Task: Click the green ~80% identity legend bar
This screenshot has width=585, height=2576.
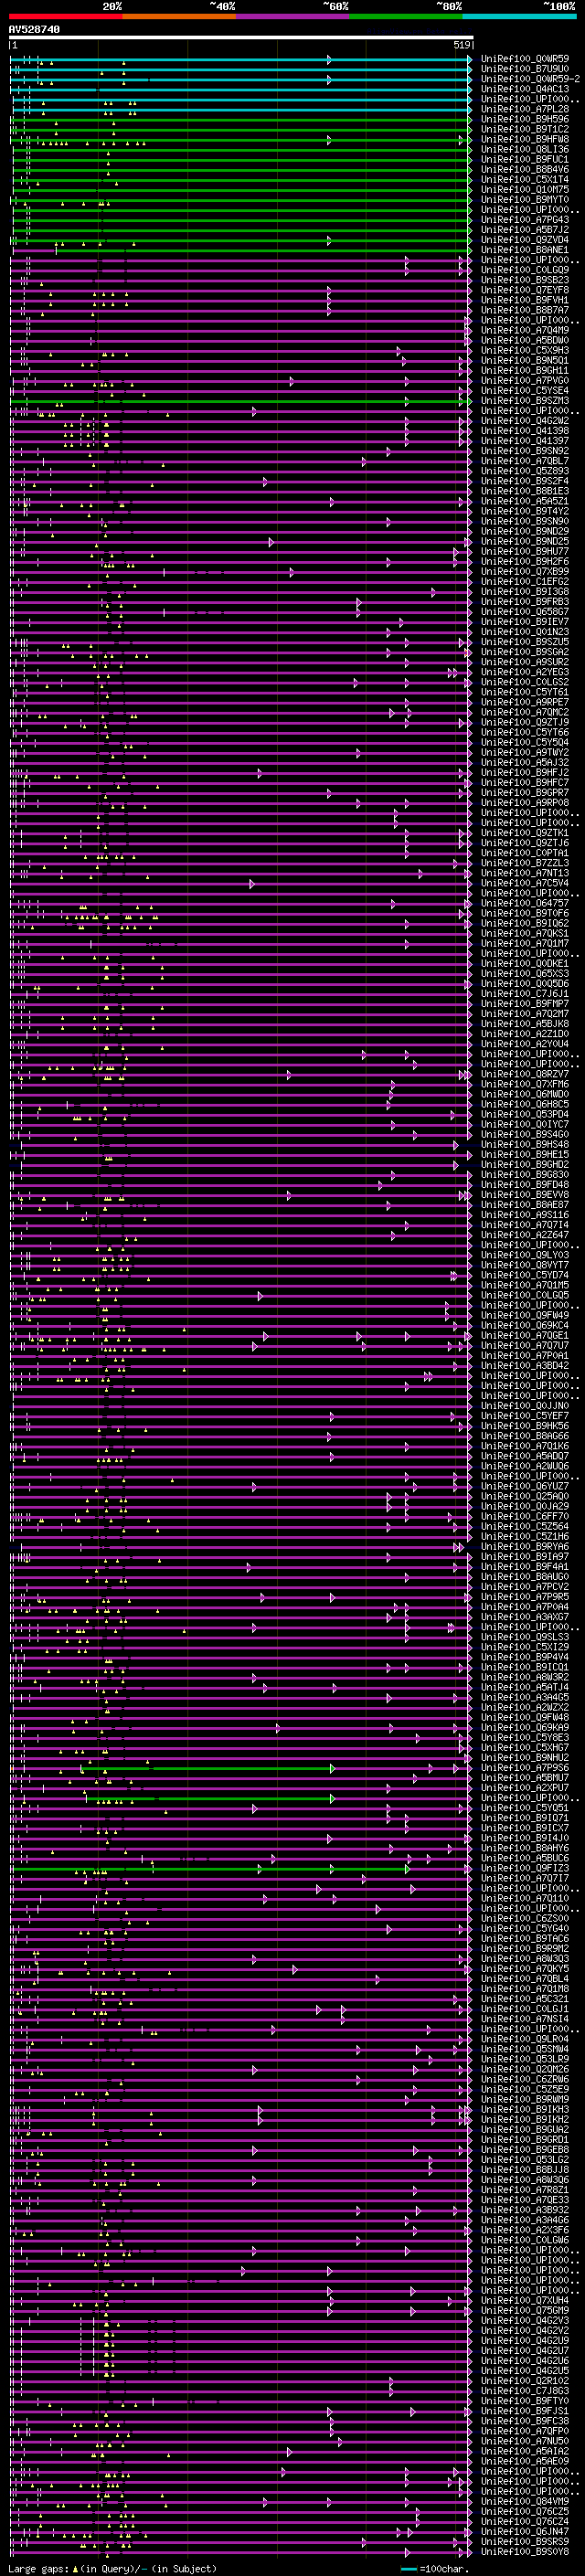Action: pyautogui.click(x=406, y=16)
